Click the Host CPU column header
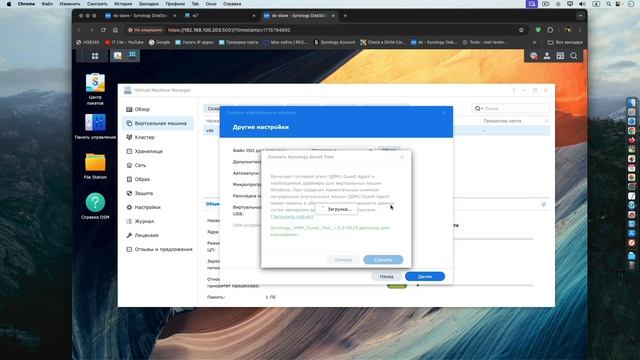 tap(502, 121)
